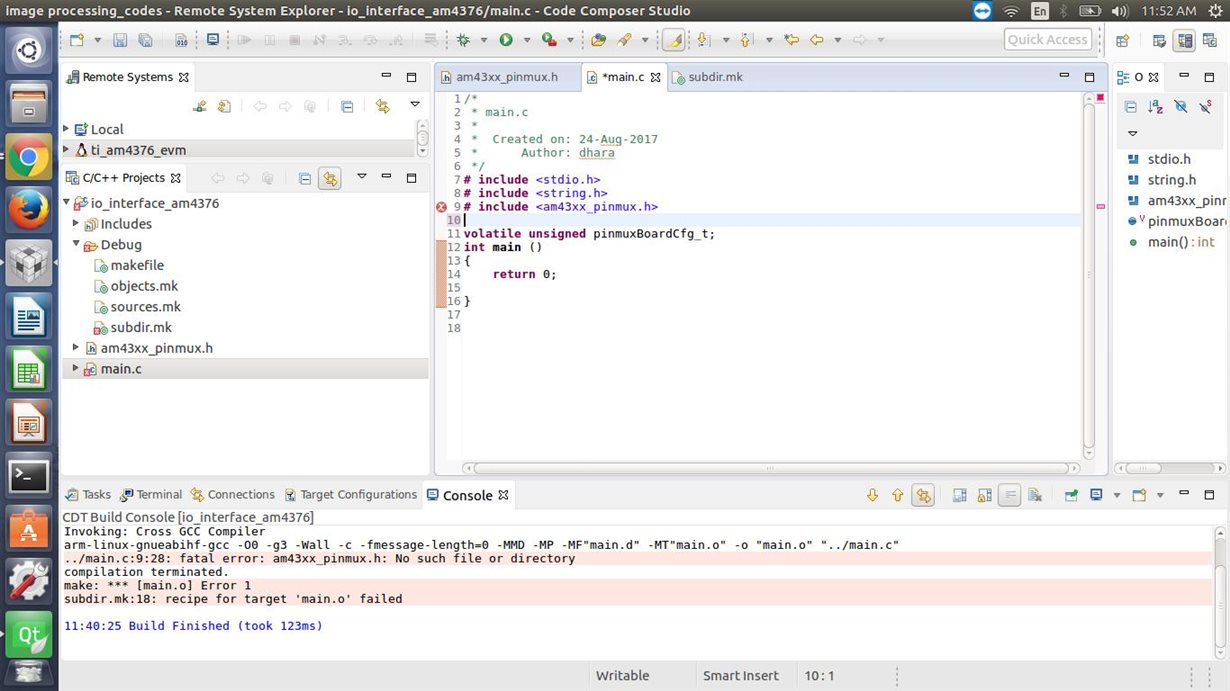Click the Quick Access search field

[1047, 40]
